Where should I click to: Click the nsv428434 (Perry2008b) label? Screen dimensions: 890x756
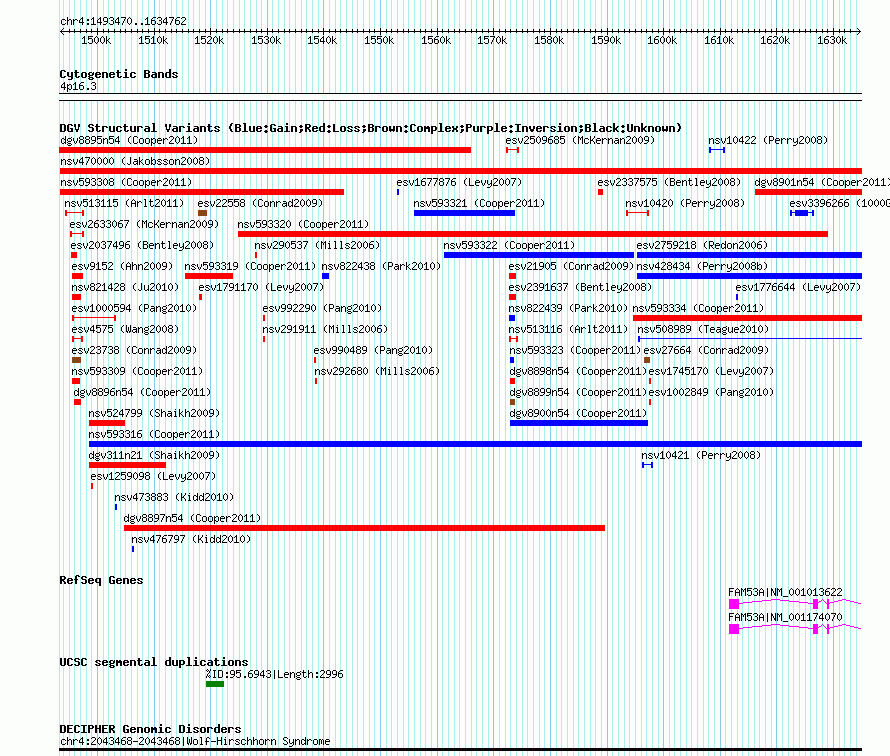click(703, 266)
